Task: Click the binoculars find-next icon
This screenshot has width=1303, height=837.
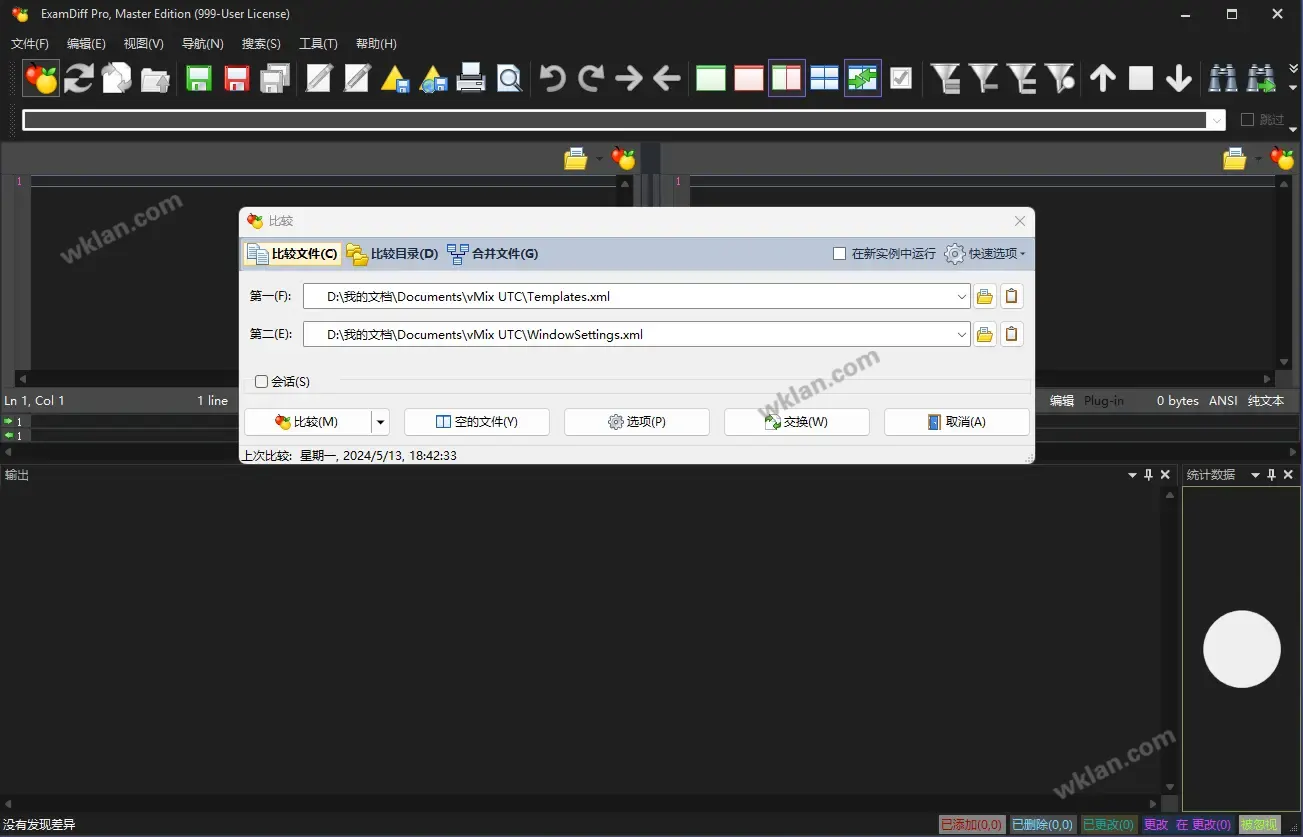Action: (x=1261, y=78)
